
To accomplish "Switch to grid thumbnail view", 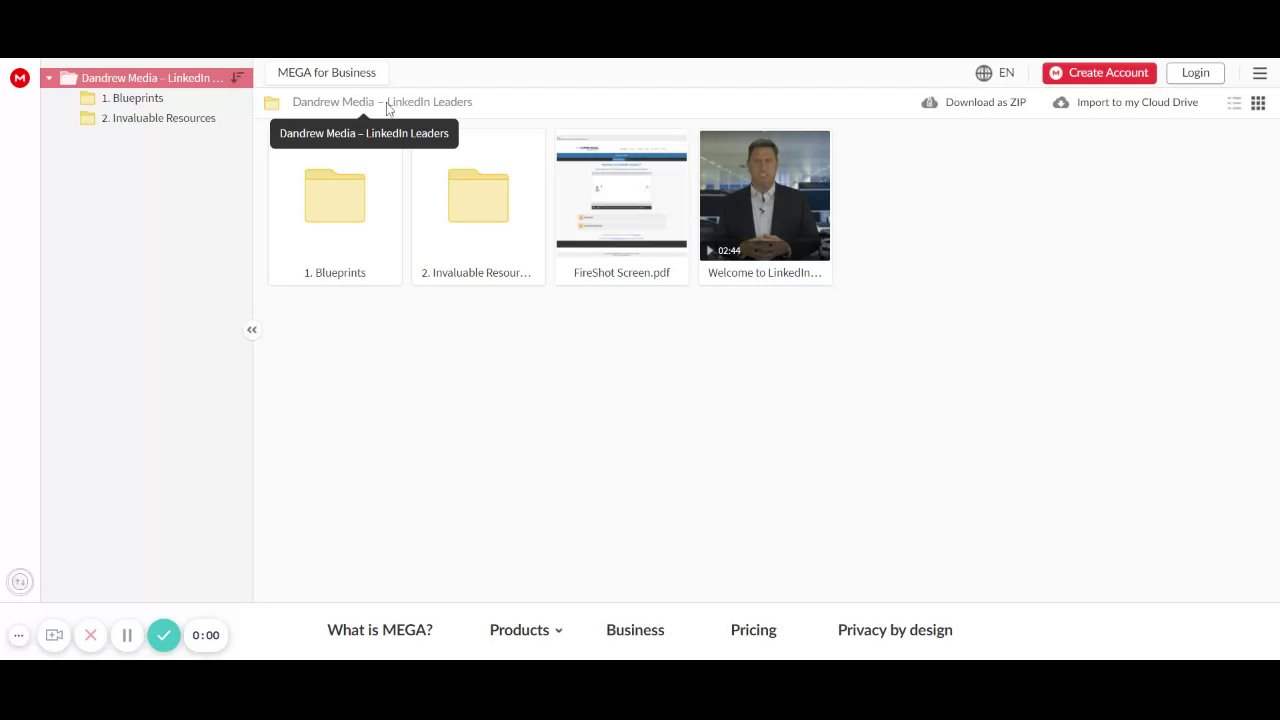I will pos(1258,103).
